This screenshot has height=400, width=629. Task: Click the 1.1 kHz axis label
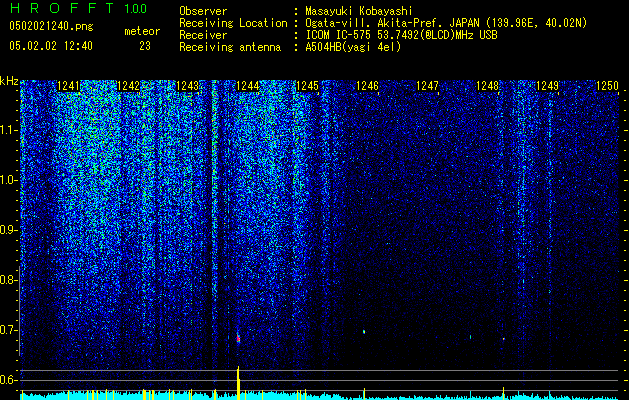pos(8,130)
